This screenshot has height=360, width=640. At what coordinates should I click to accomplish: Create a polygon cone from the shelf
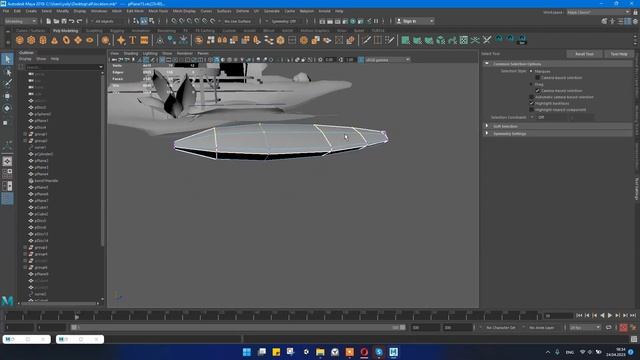(55, 40)
